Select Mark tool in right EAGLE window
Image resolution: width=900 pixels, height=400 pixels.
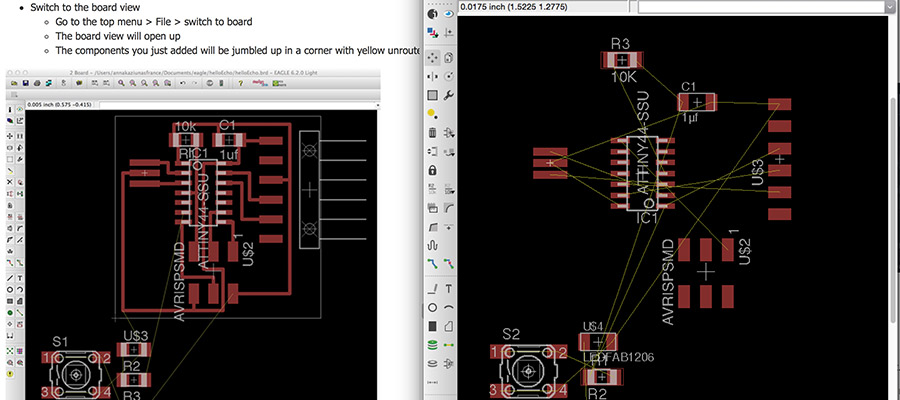[x=449, y=33]
